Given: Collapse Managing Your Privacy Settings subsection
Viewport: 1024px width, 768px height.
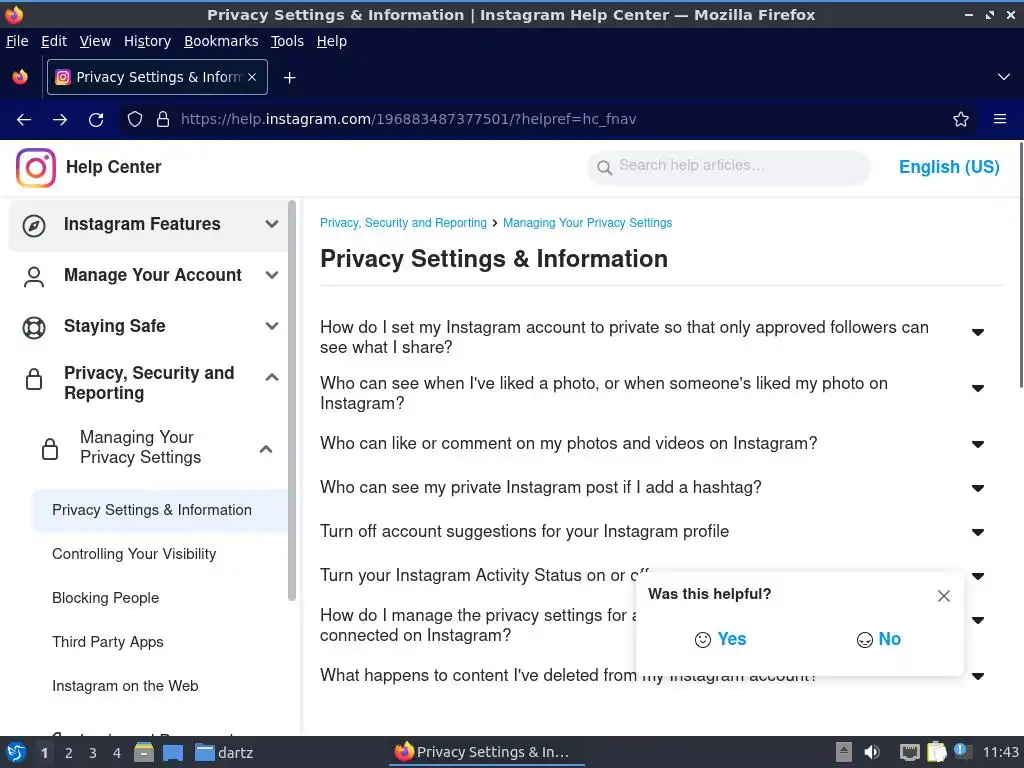Looking at the screenshot, I should point(266,449).
